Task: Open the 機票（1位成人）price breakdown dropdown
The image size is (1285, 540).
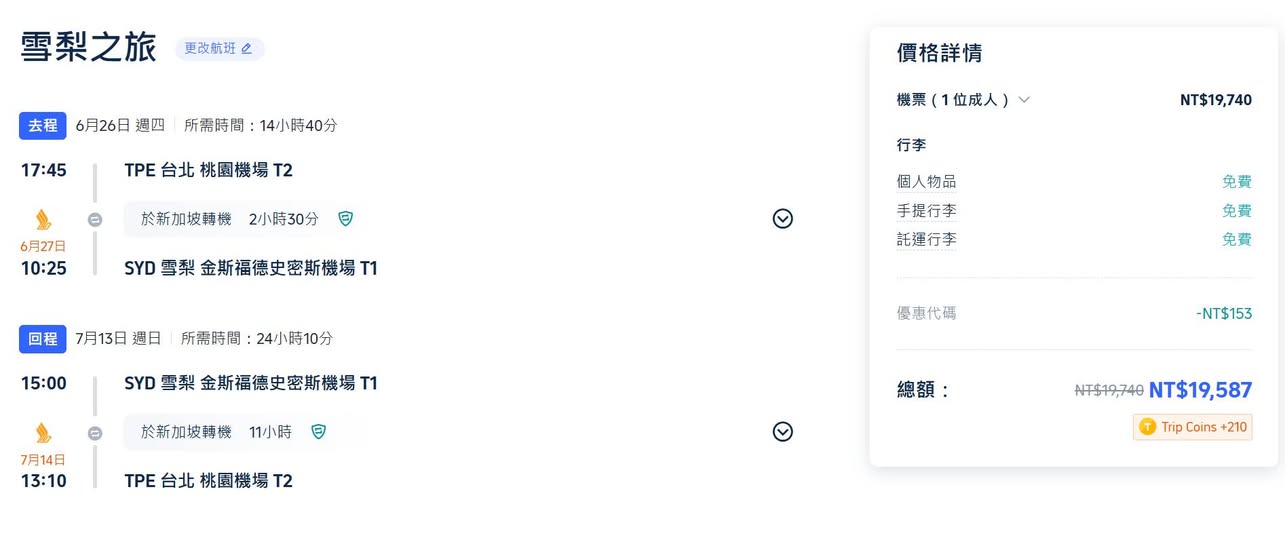Action: click(1023, 100)
